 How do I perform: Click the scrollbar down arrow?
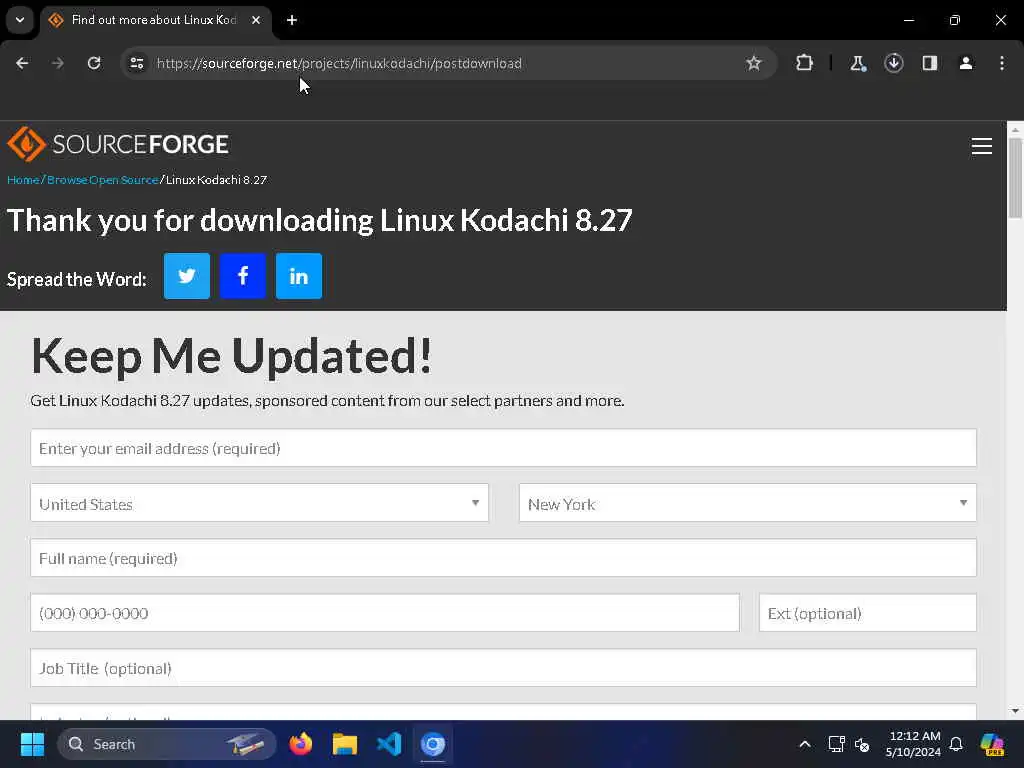[1015, 711]
